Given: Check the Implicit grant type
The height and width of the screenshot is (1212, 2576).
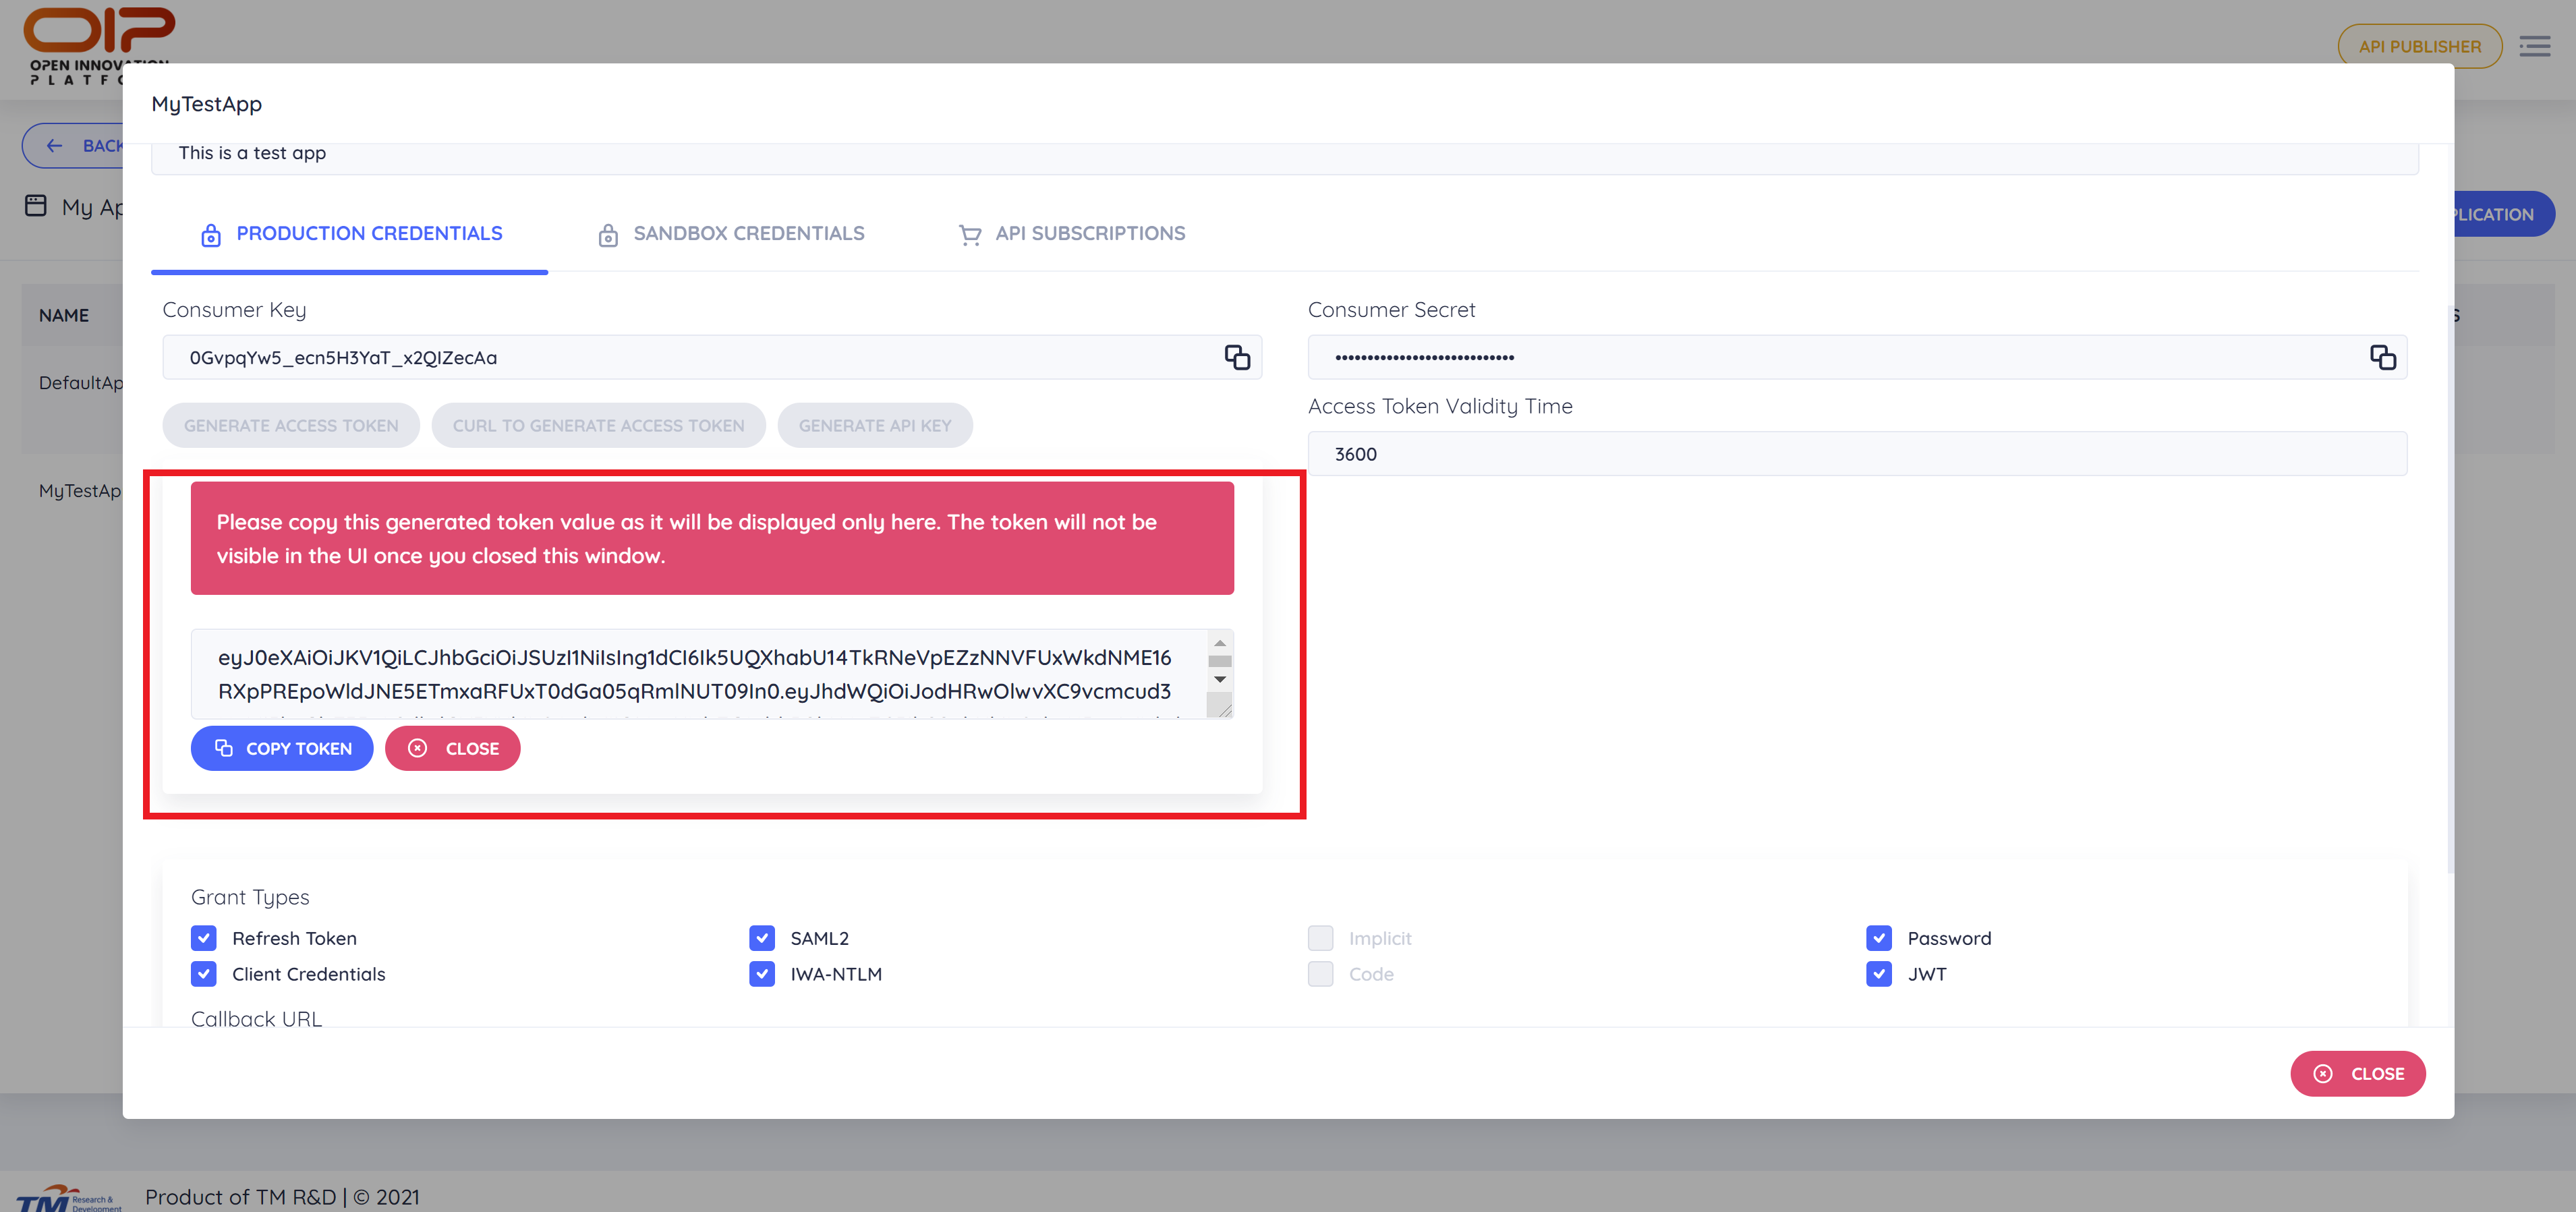Looking at the screenshot, I should point(1320,938).
